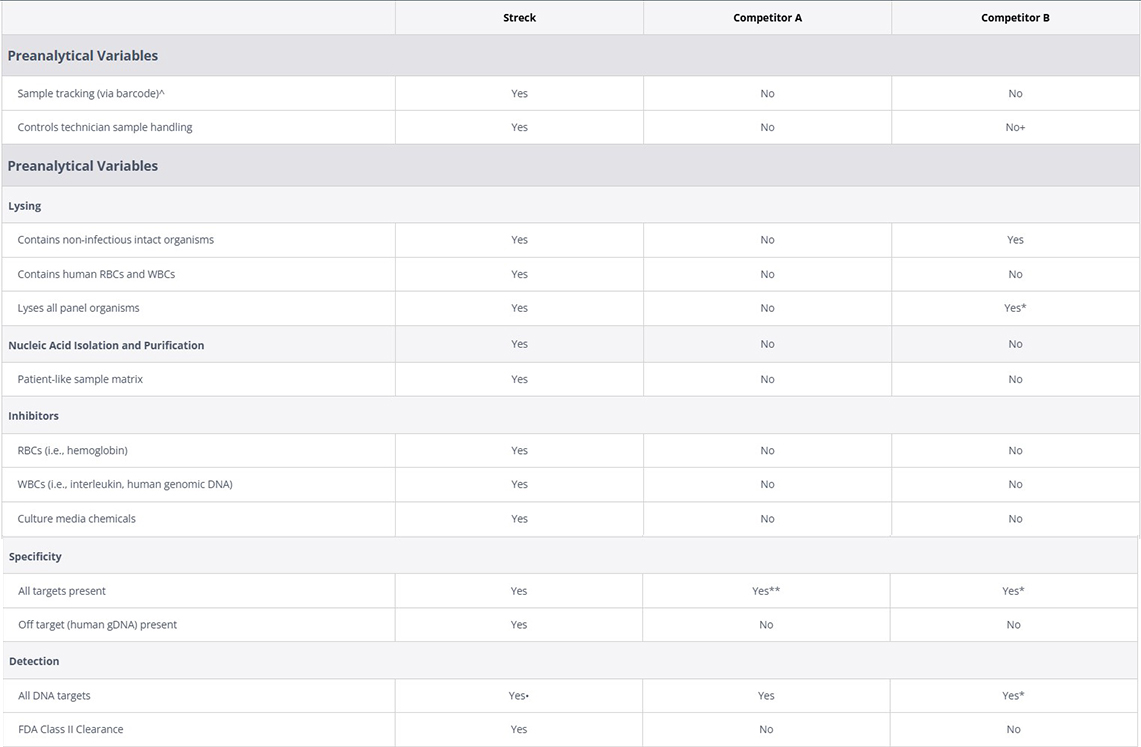The height and width of the screenshot is (747, 1141).
Task: Click the Detection section heading
Action: 34,661
